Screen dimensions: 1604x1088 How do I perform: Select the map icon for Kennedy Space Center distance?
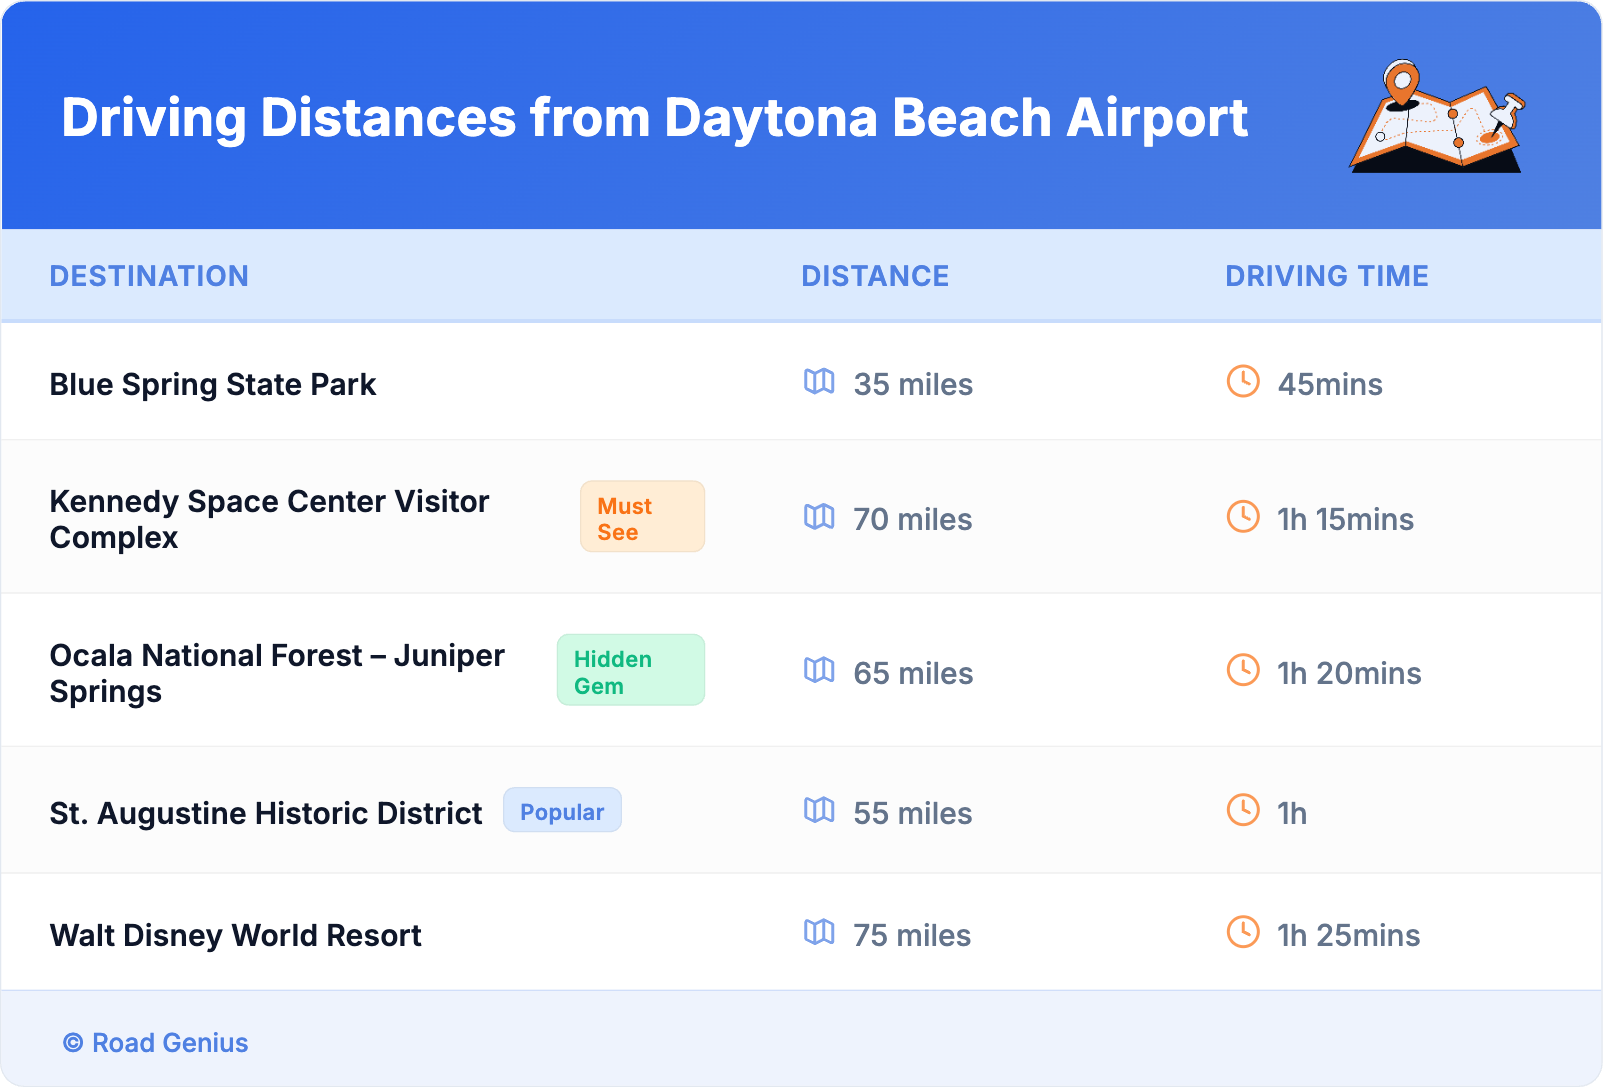point(820,518)
